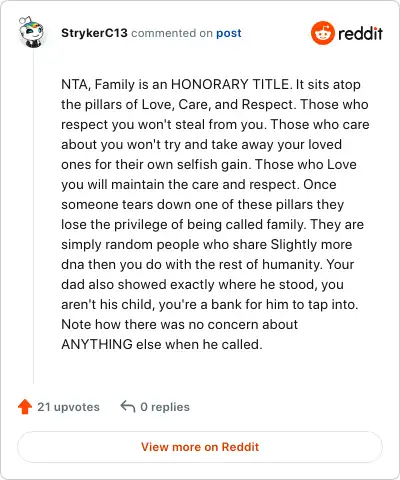This screenshot has height=480, width=400.
Task: Open the blue "post" link
Action: pyautogui.click(x=229, y=33)
